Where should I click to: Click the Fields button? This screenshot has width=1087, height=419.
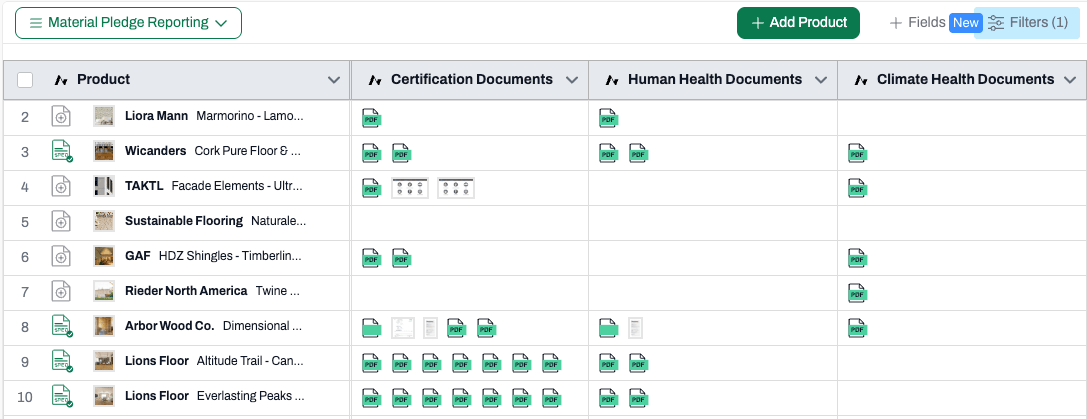click(x=918, y=23)
